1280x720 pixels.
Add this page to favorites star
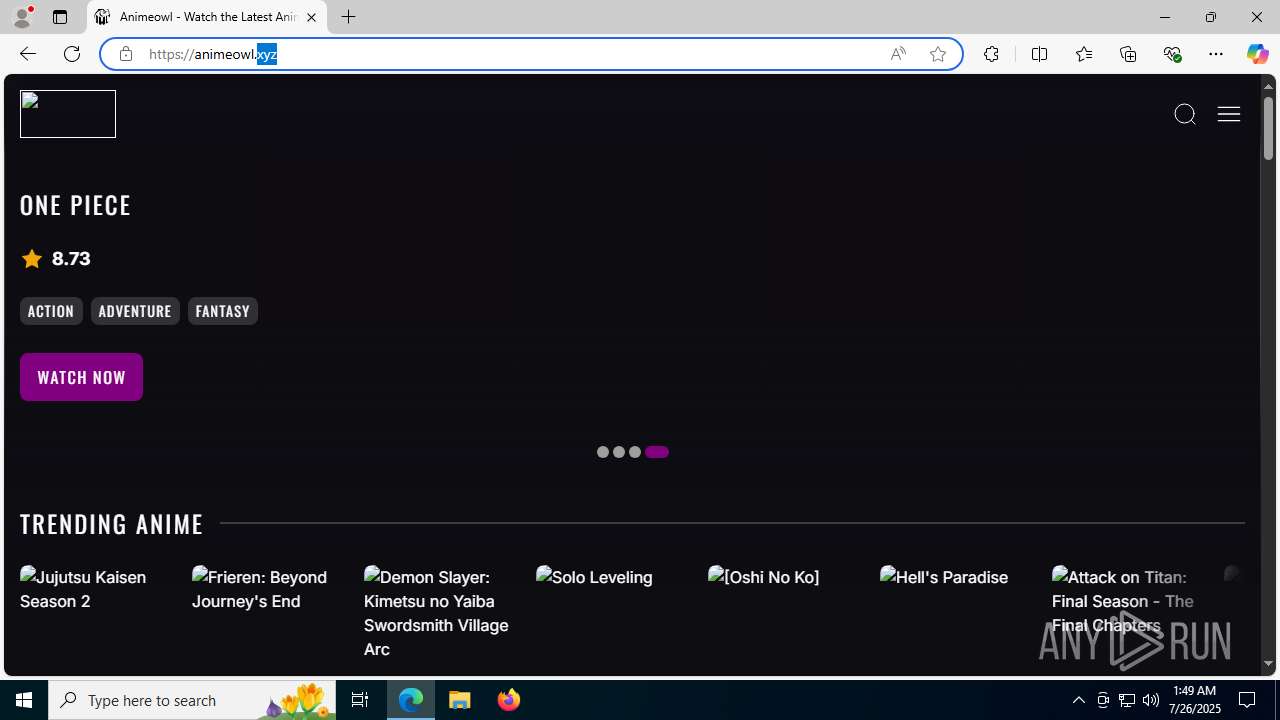(x=938, y=54)
